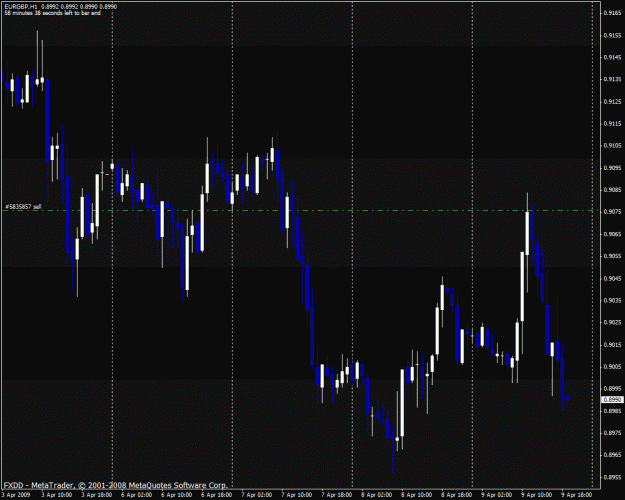Click the '6 Apr 18:00' time axis label
The image size is (625, 500).
point(217,495)
